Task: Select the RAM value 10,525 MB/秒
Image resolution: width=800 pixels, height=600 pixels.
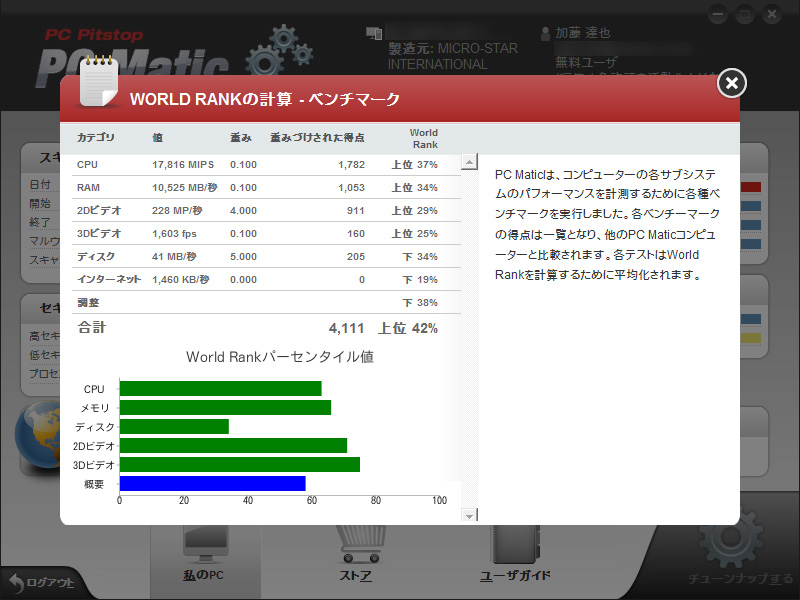Action: click(x=185, y=188)
